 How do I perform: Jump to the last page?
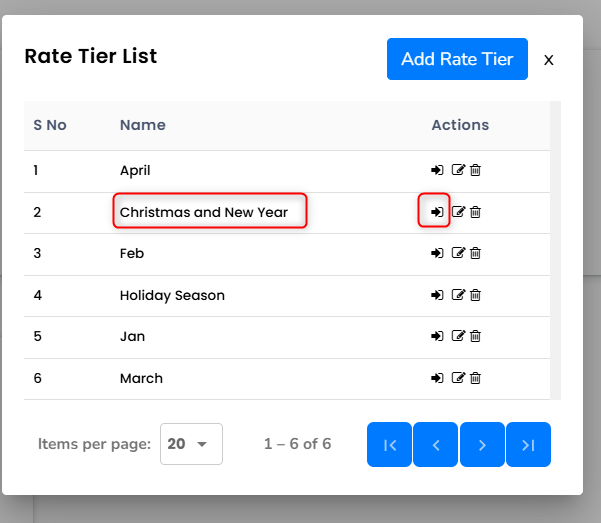pyautogui.click(x=528, y=445)
